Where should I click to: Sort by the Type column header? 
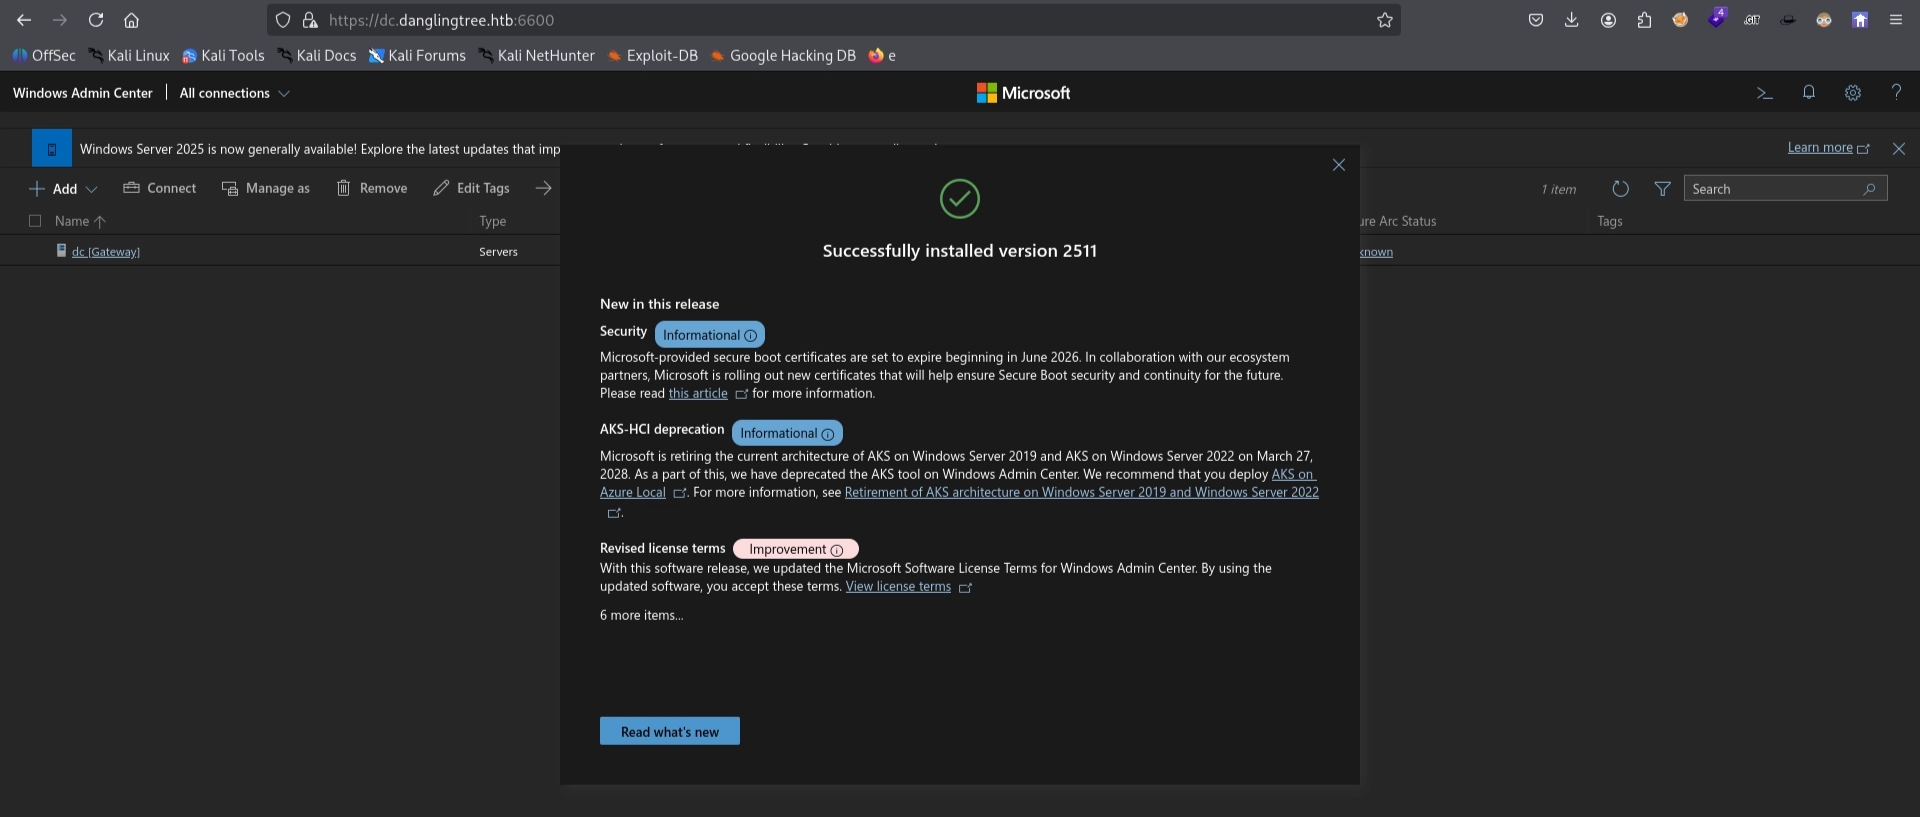tap(492, 221)
